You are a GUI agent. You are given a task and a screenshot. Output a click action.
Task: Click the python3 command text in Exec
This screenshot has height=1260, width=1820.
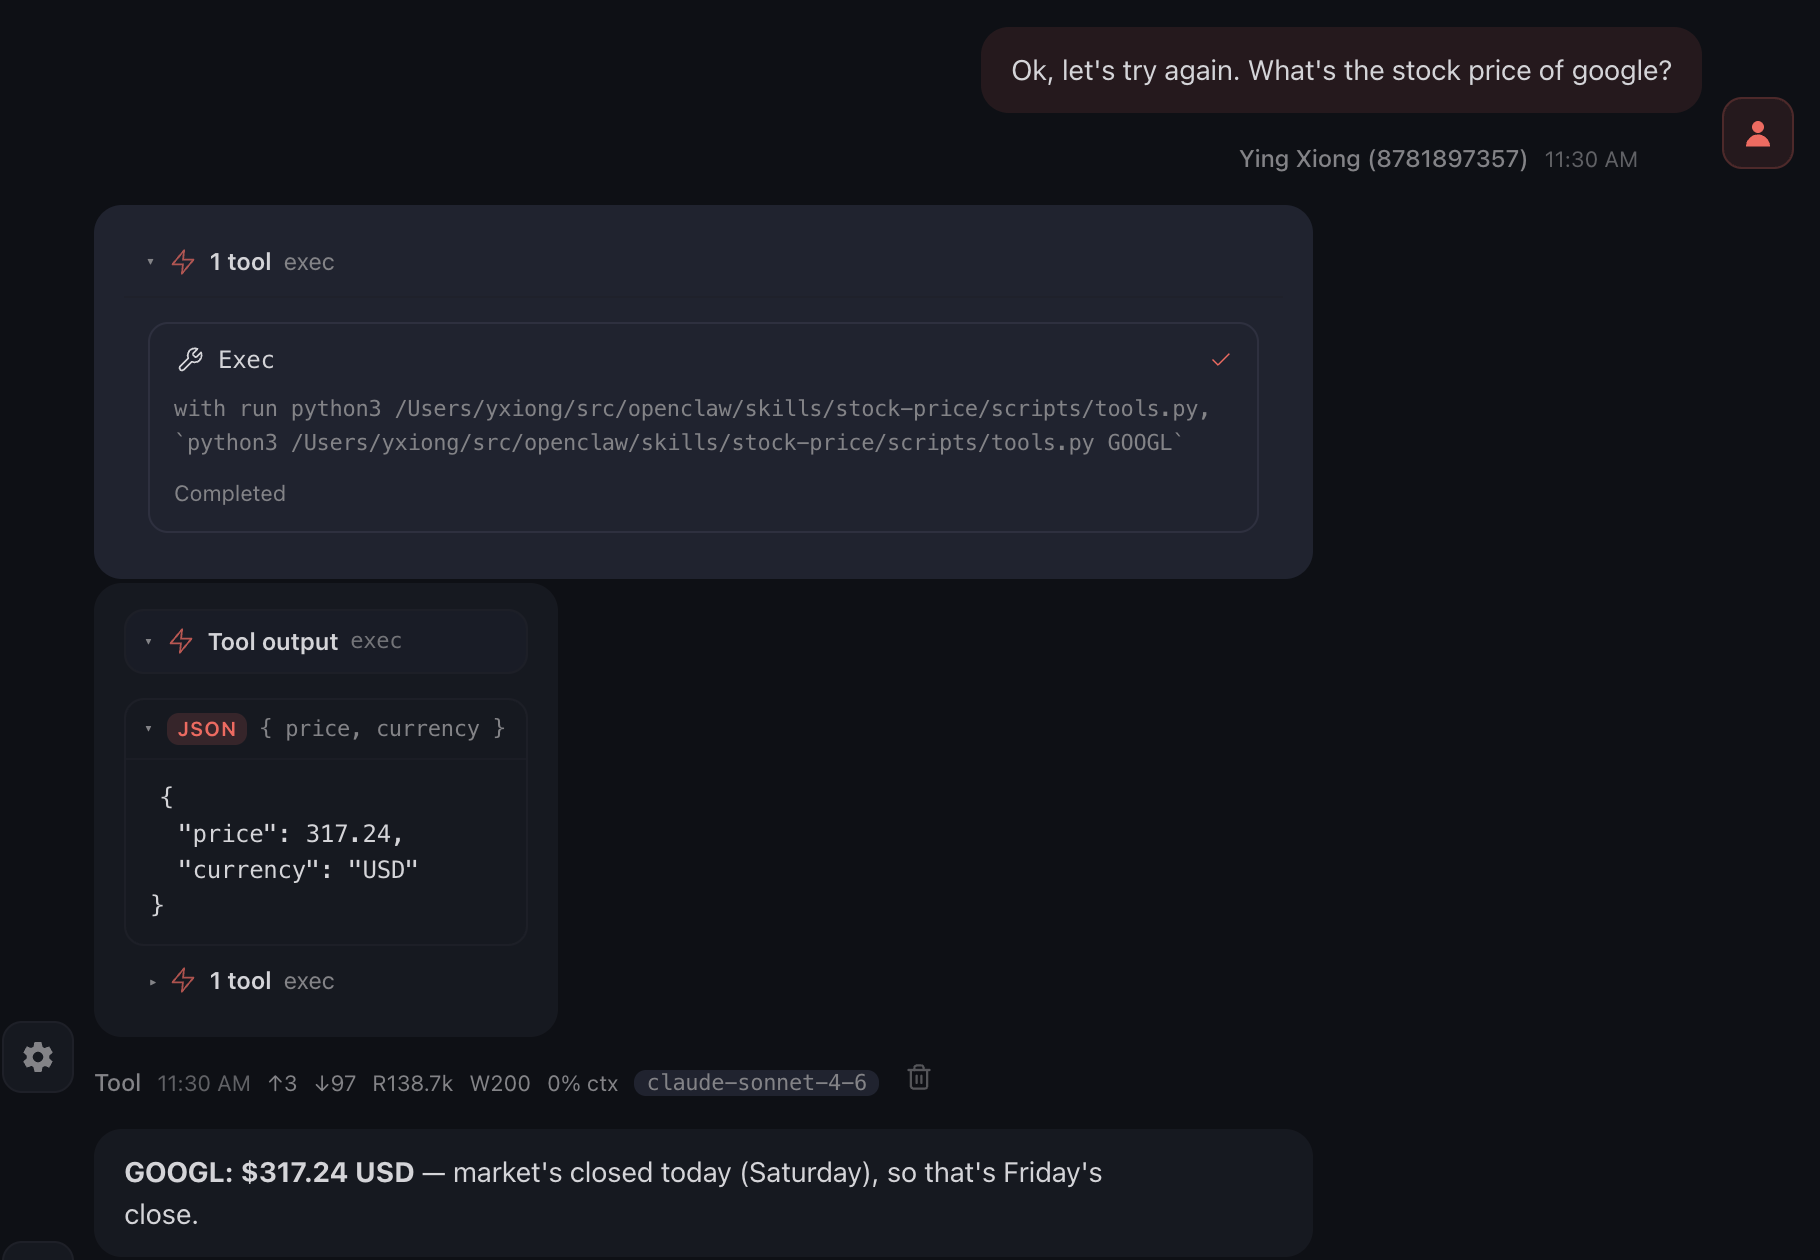[690, 426]
